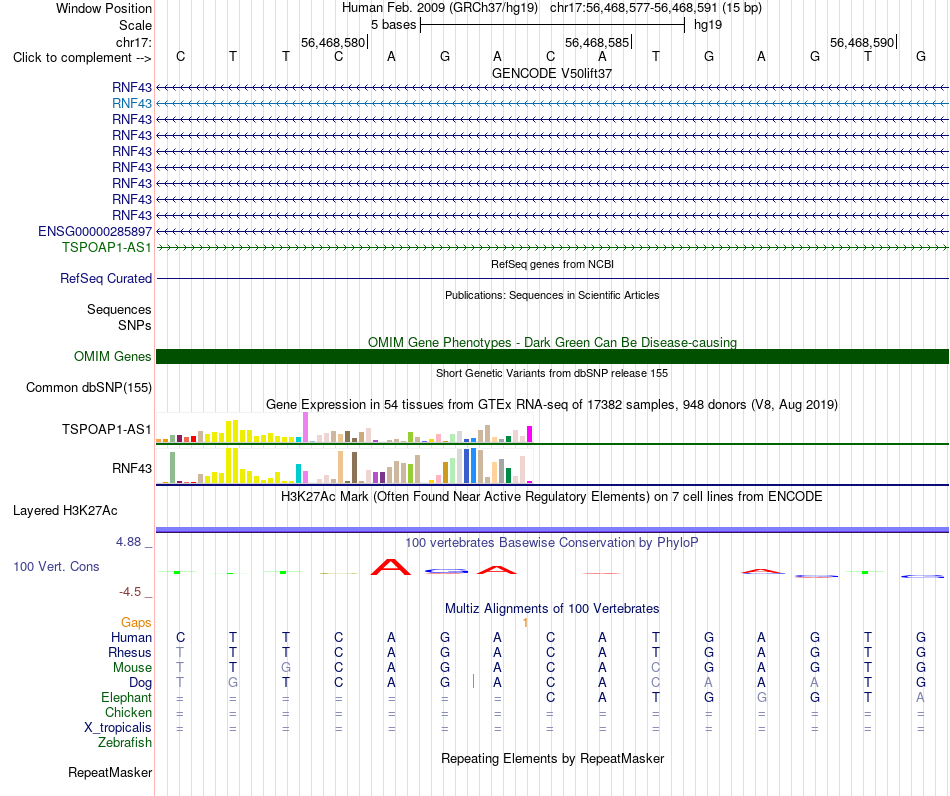This screenshot has width=950, height=796.
Task: Select the Mouse alignment row label
Action: coord(132,668)
